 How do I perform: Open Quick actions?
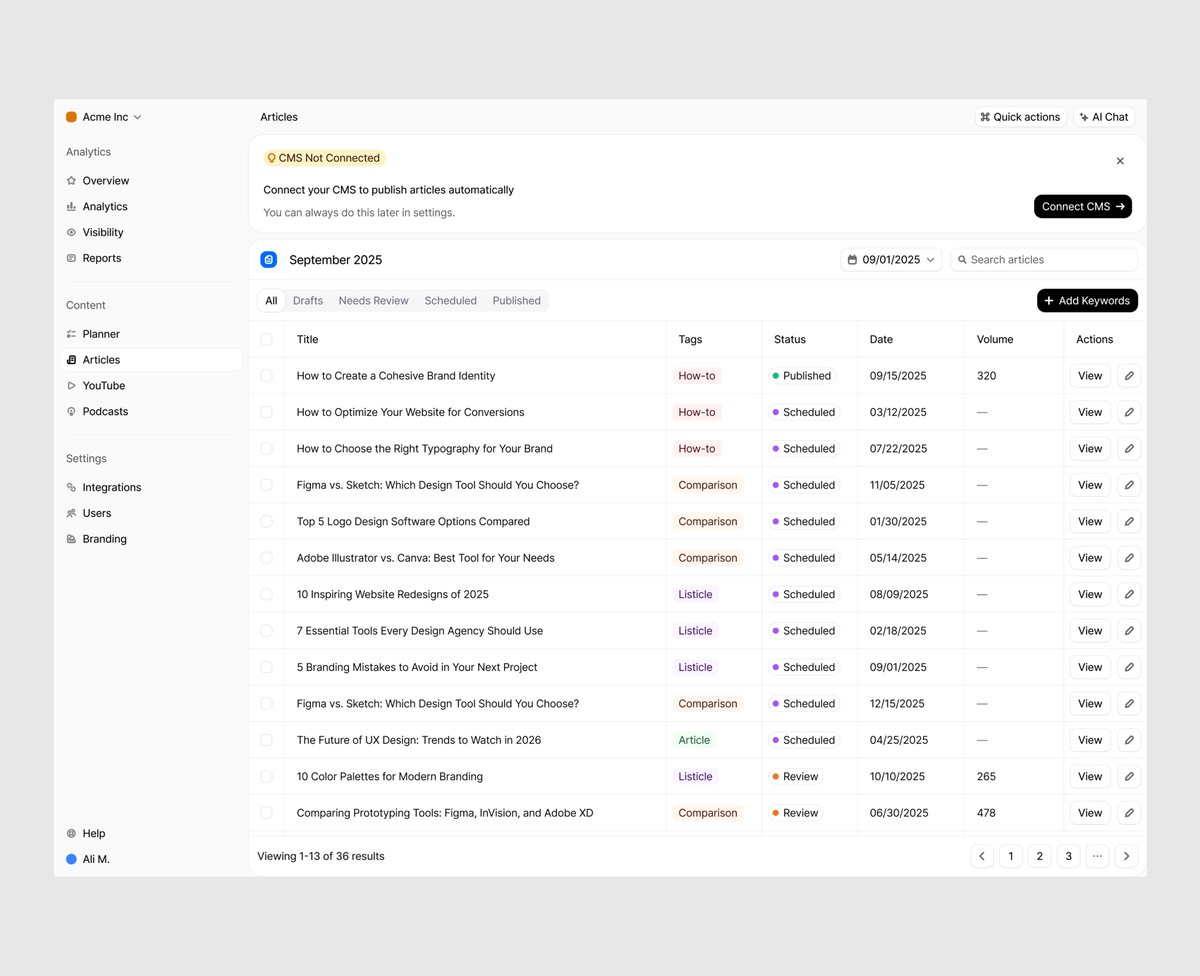point(1020,117)
